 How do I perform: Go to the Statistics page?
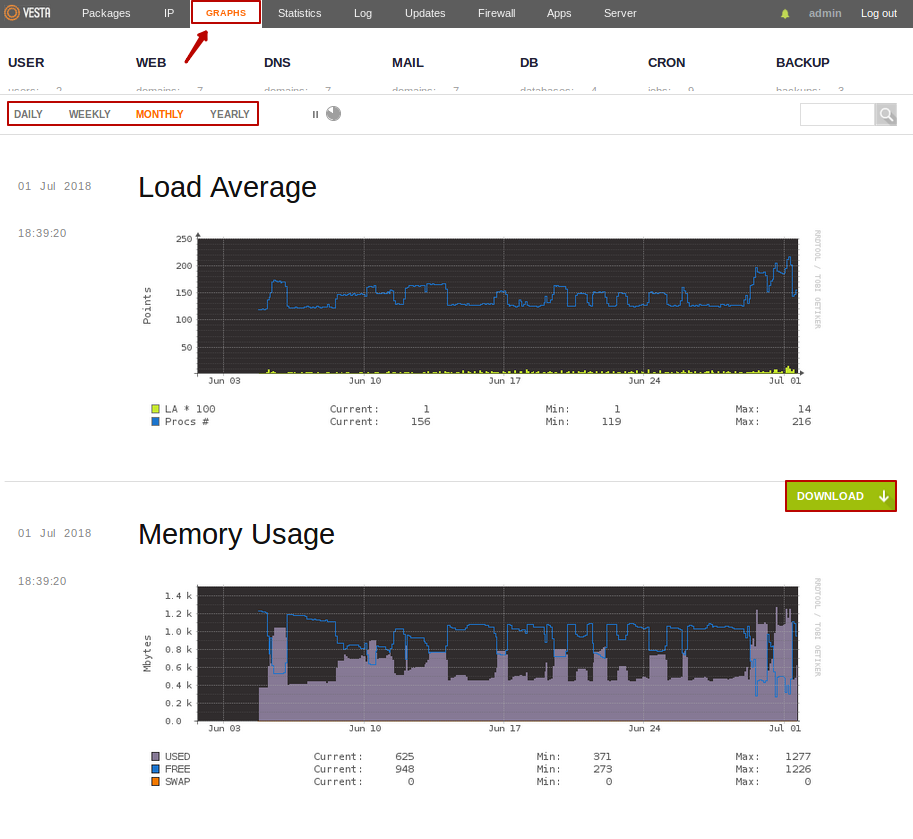(x=300, y=13)
